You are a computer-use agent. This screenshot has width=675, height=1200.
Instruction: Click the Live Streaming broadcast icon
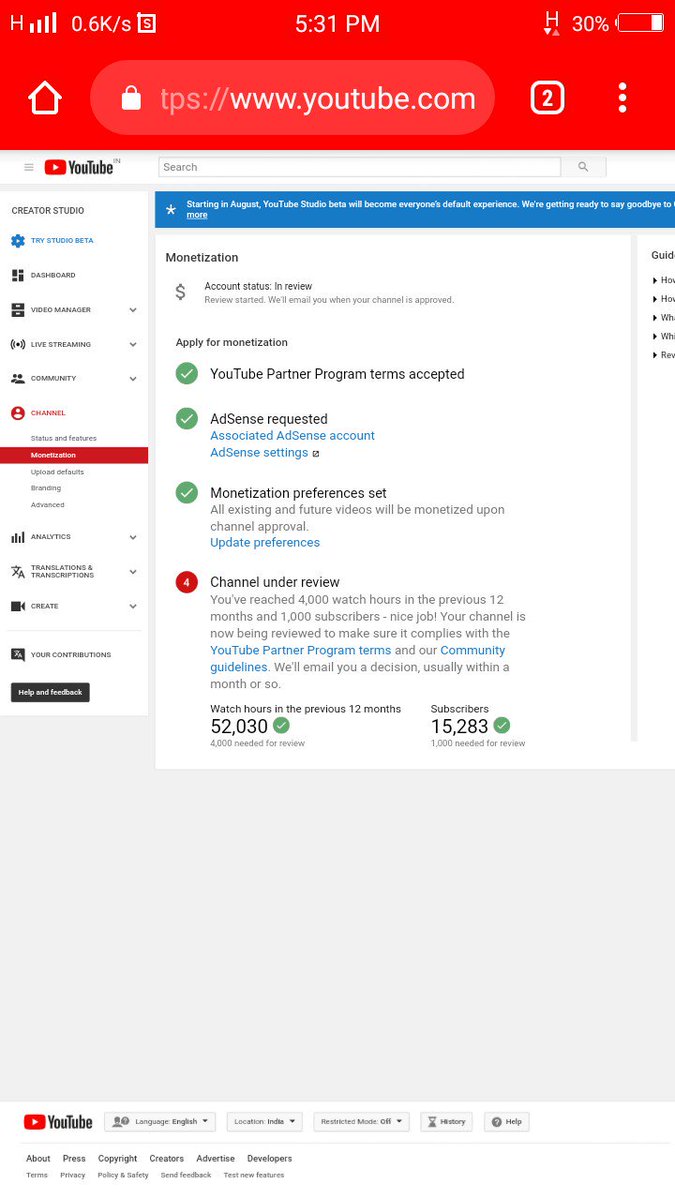18,344
